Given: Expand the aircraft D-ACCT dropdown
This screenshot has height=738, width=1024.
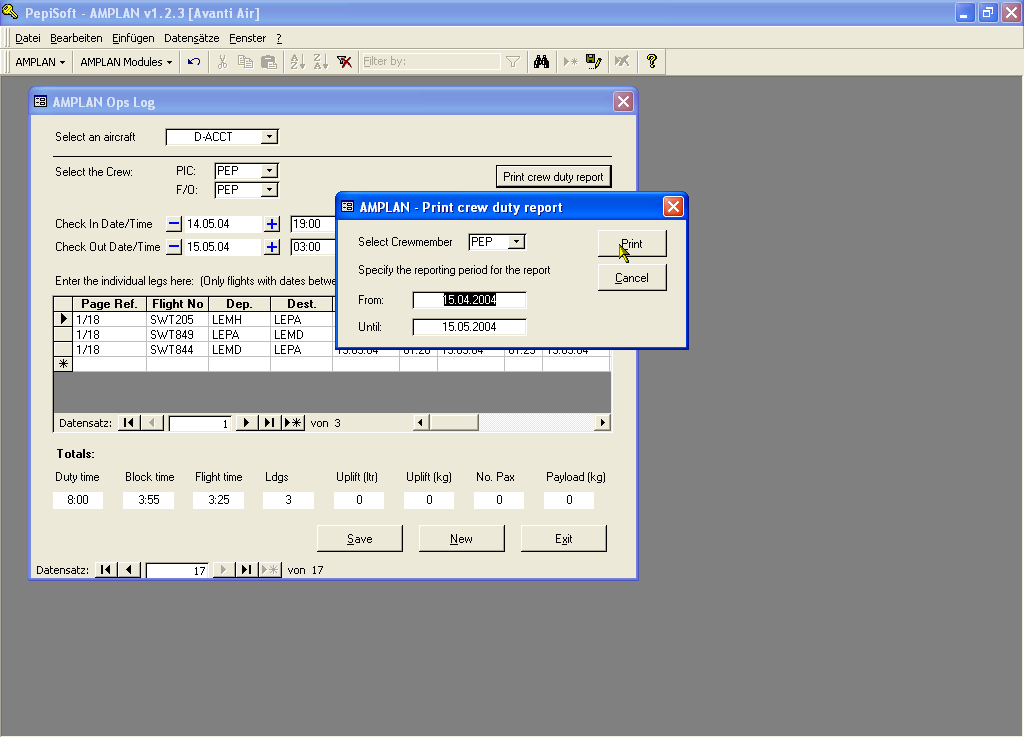Looking at the screenshot, I should click(x=270, y=137).
